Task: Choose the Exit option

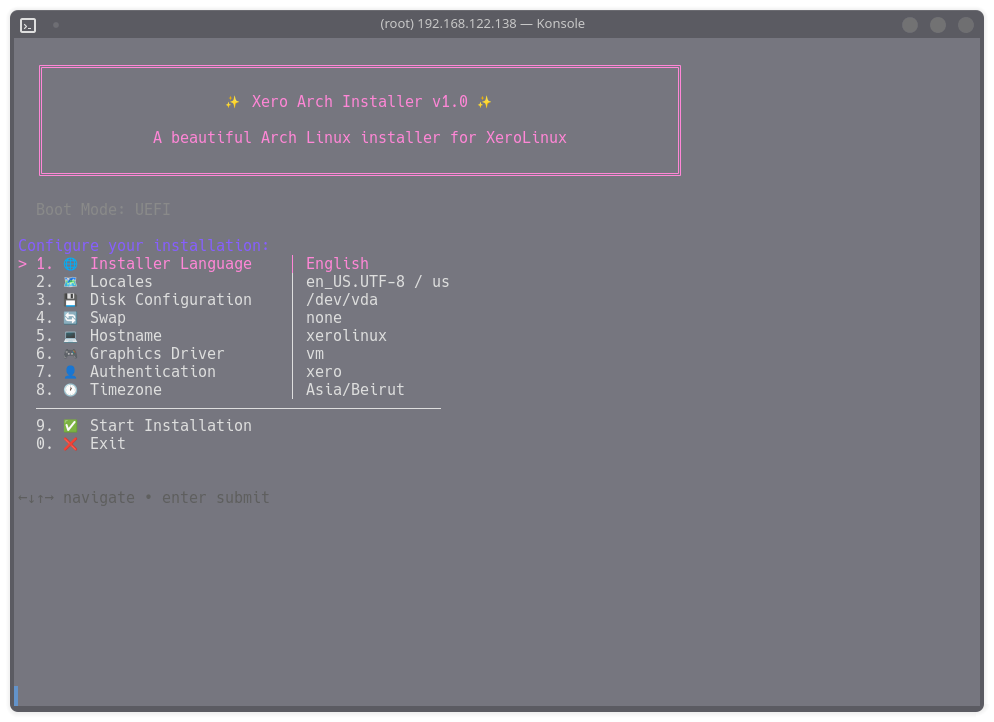Action: (x=108, y=444)
